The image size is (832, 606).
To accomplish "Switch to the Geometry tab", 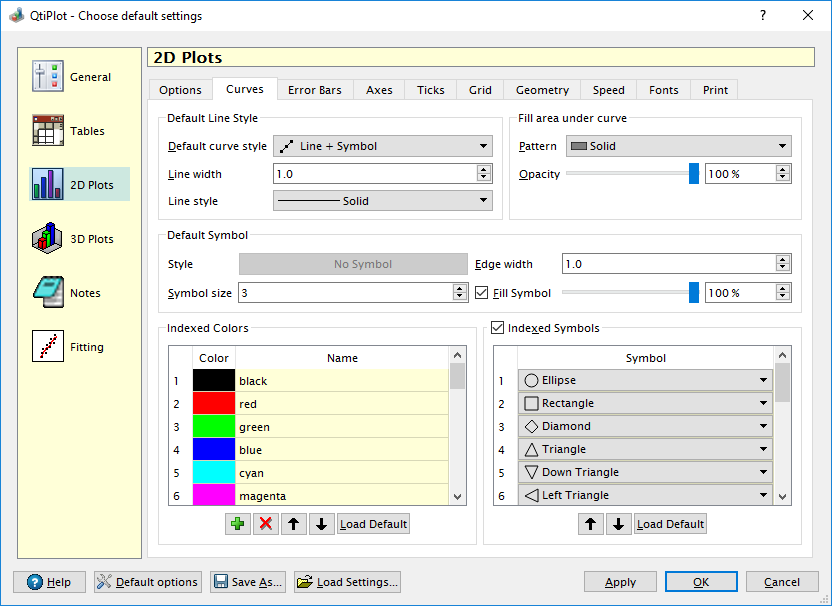I will coord(542,90).
